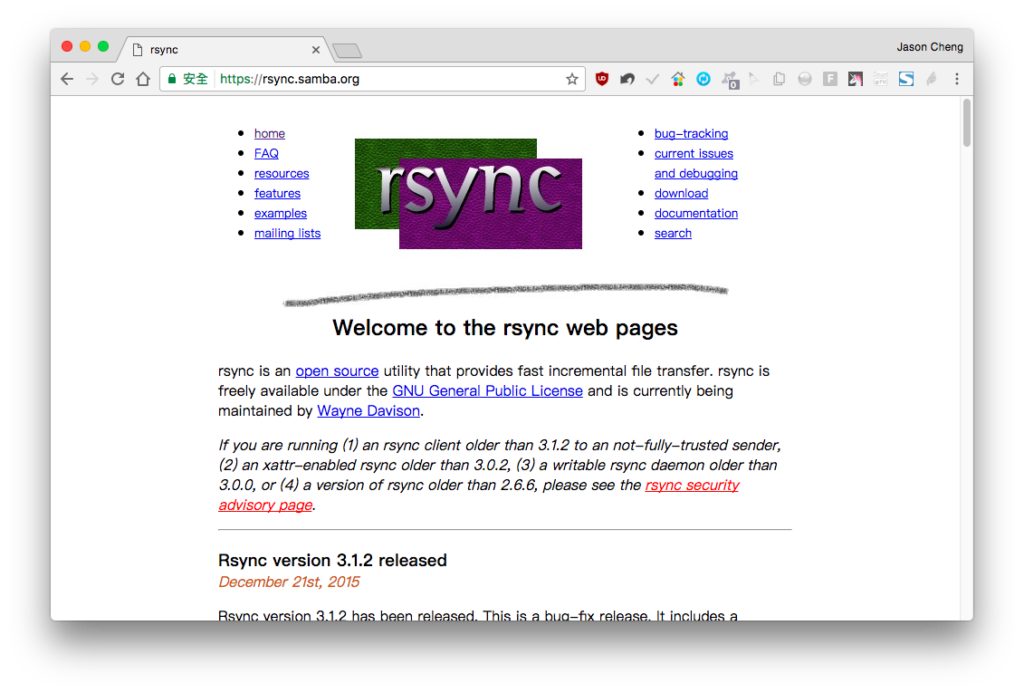Open the unicorn extension icon

(x=856, y=79)
